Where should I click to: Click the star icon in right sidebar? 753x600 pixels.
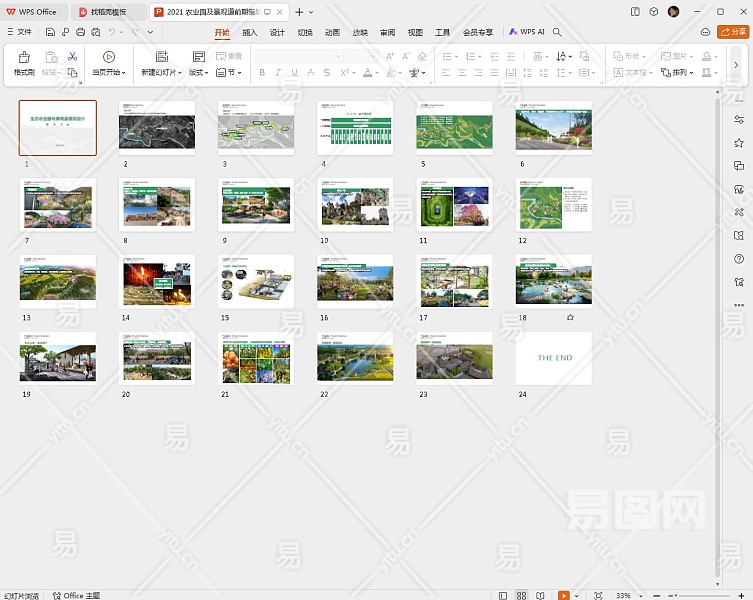click(x=739, y=144)
